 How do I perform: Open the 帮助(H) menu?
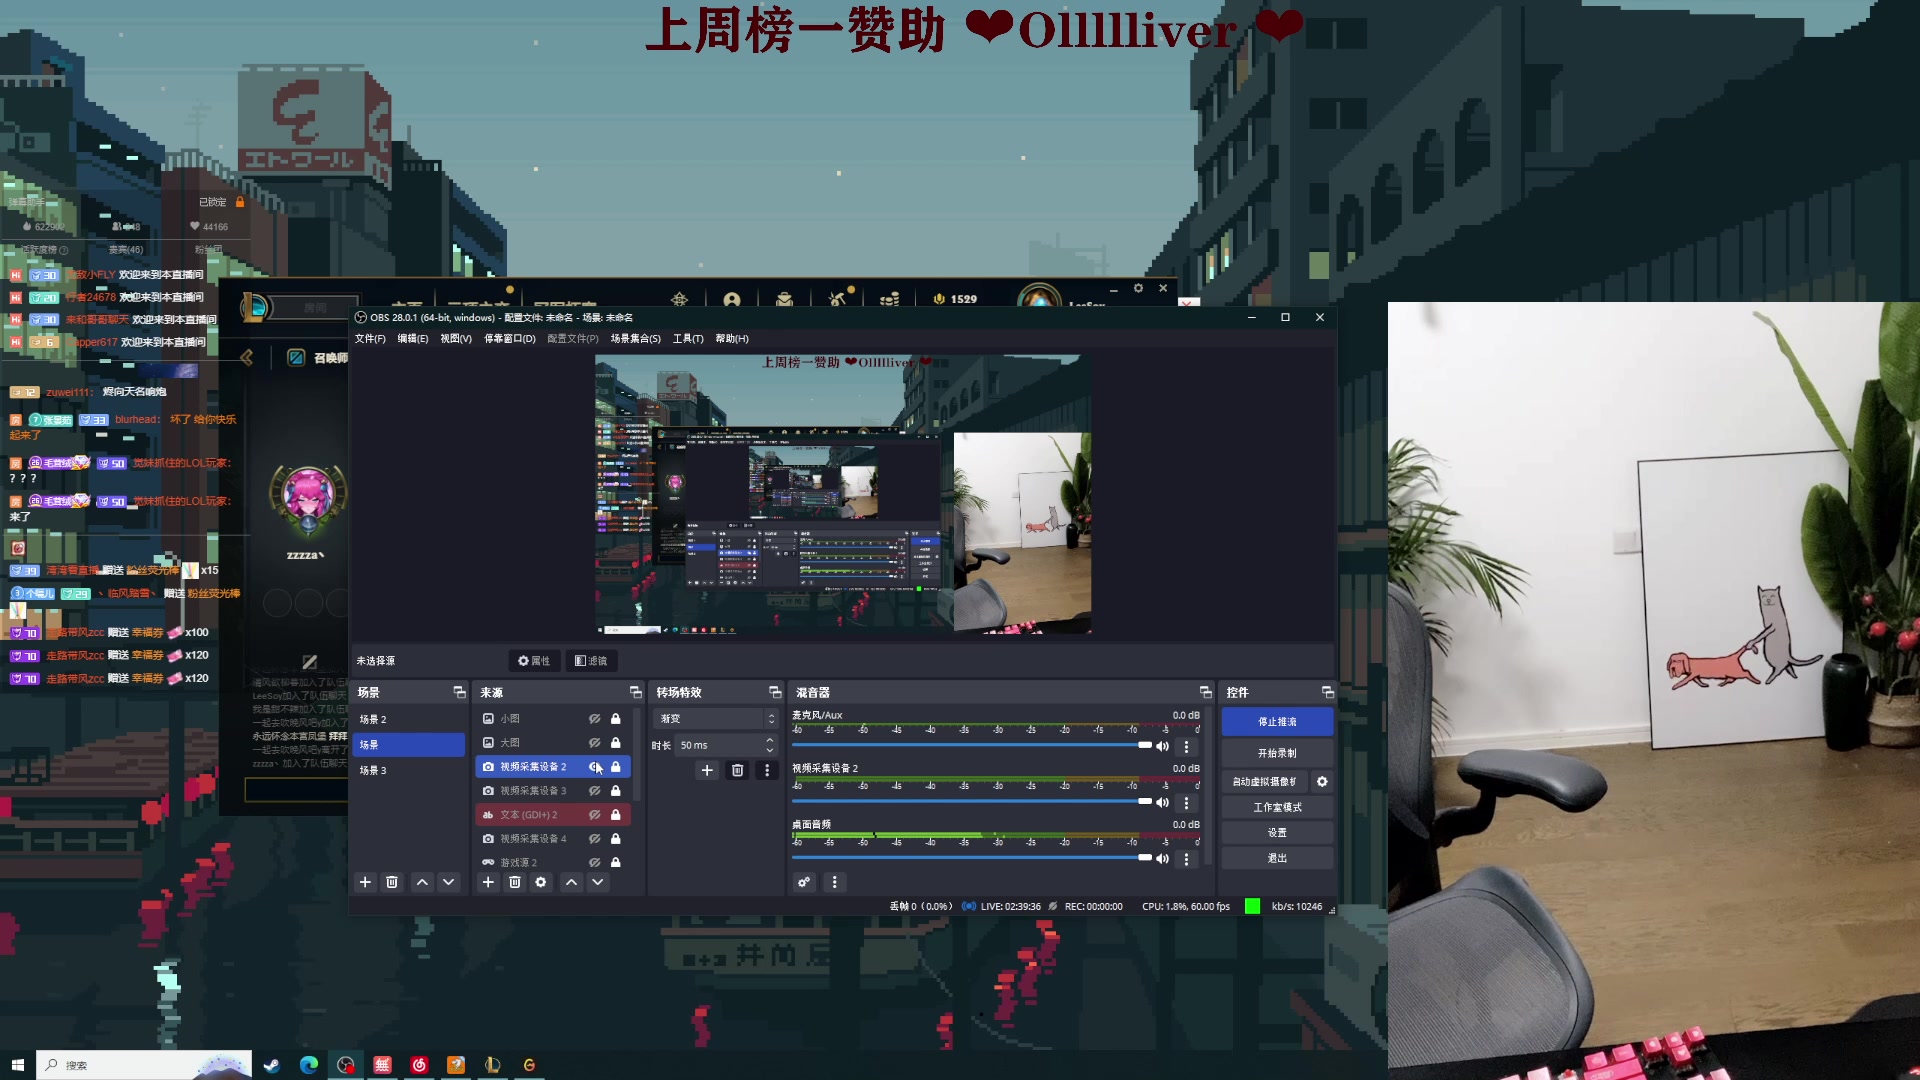point(732,339)
